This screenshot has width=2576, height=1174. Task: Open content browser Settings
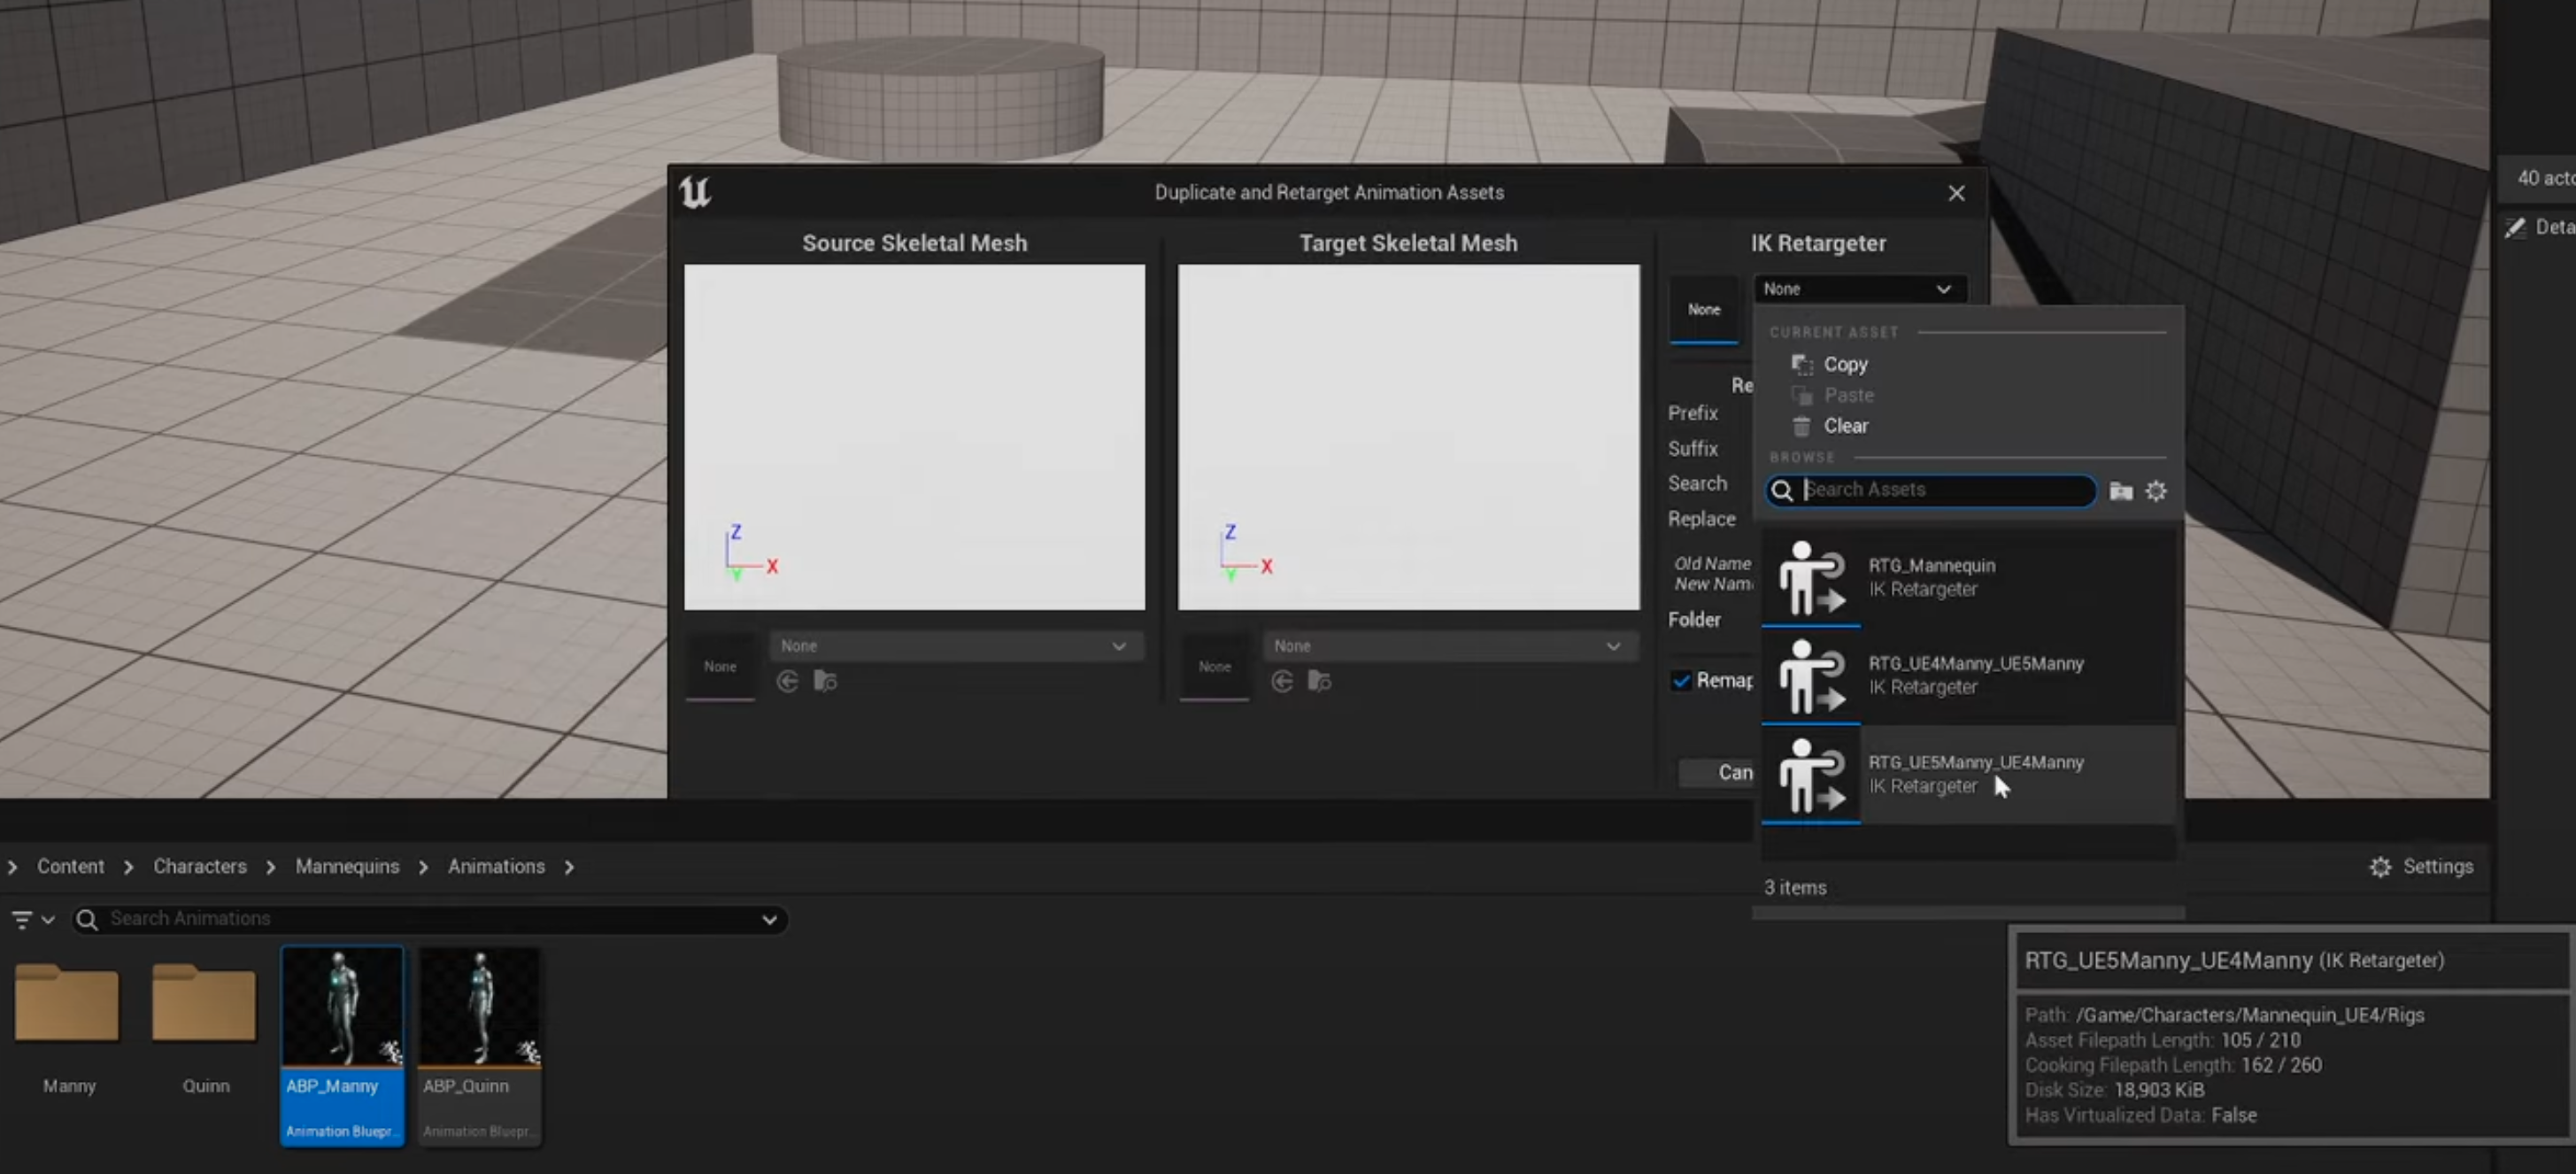[2421, 866]
